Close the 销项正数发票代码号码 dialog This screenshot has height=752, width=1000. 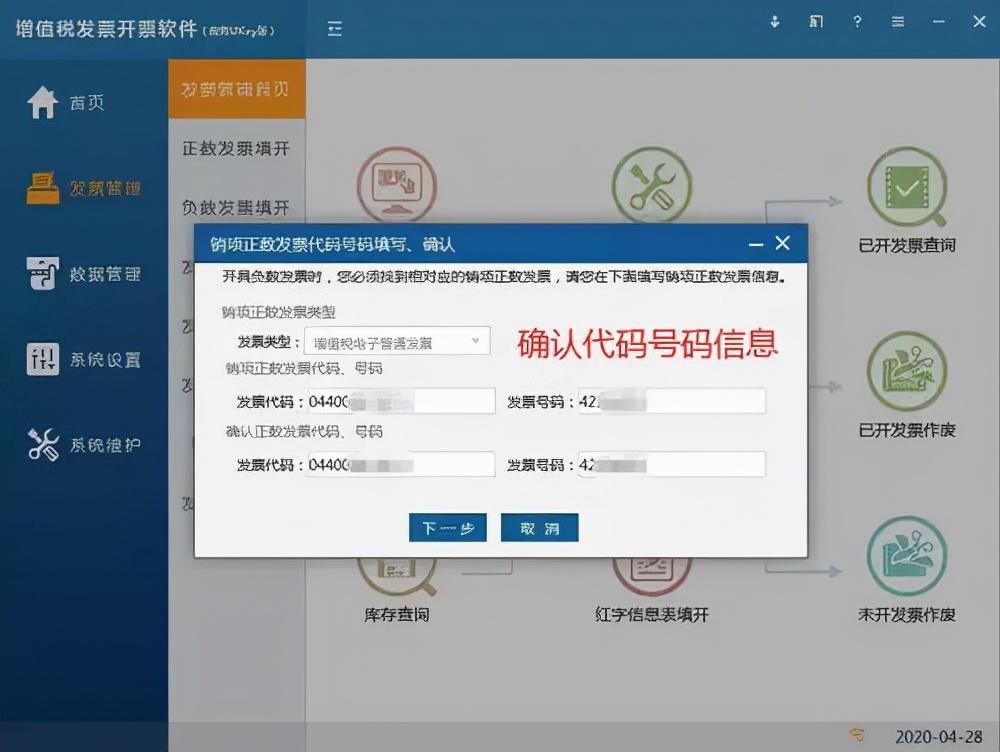[783, 243]
